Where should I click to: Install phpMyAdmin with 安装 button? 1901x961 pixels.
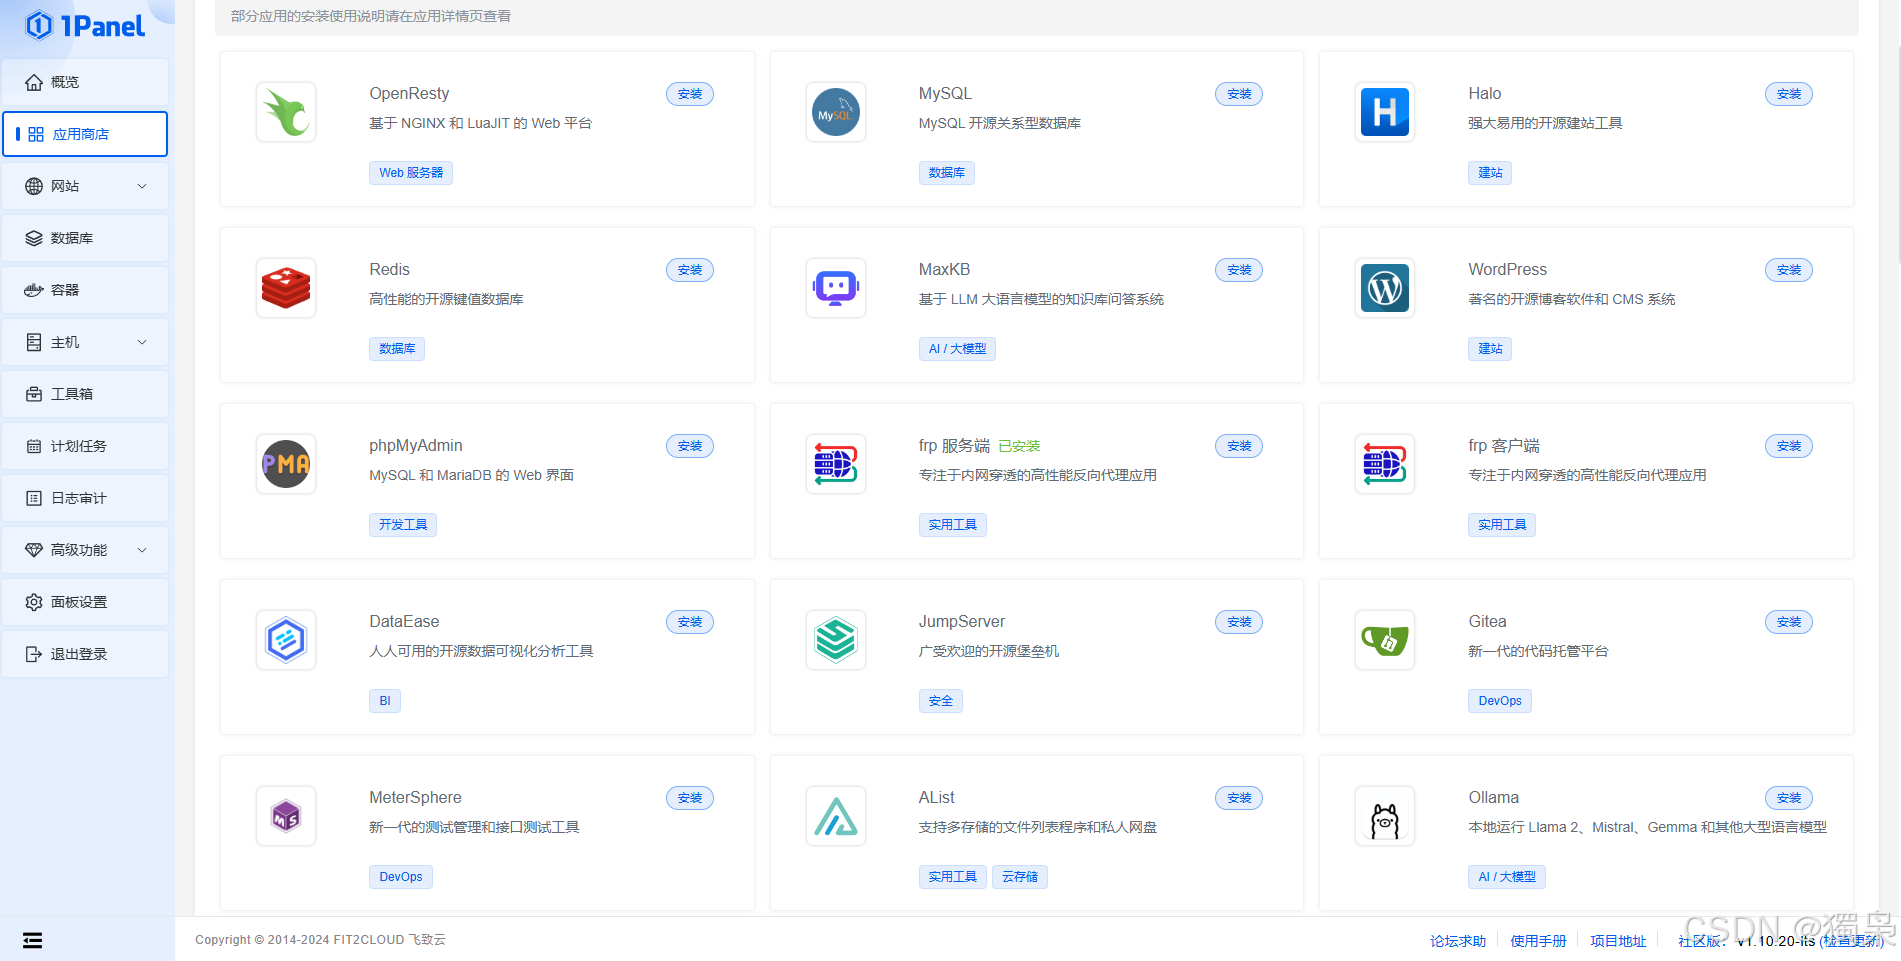(690, 446)
